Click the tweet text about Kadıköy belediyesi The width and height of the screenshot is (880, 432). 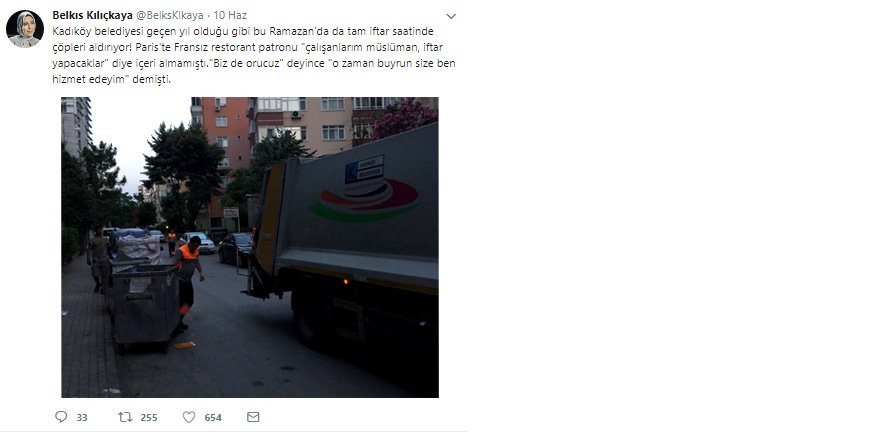click(x=254, y=55)
